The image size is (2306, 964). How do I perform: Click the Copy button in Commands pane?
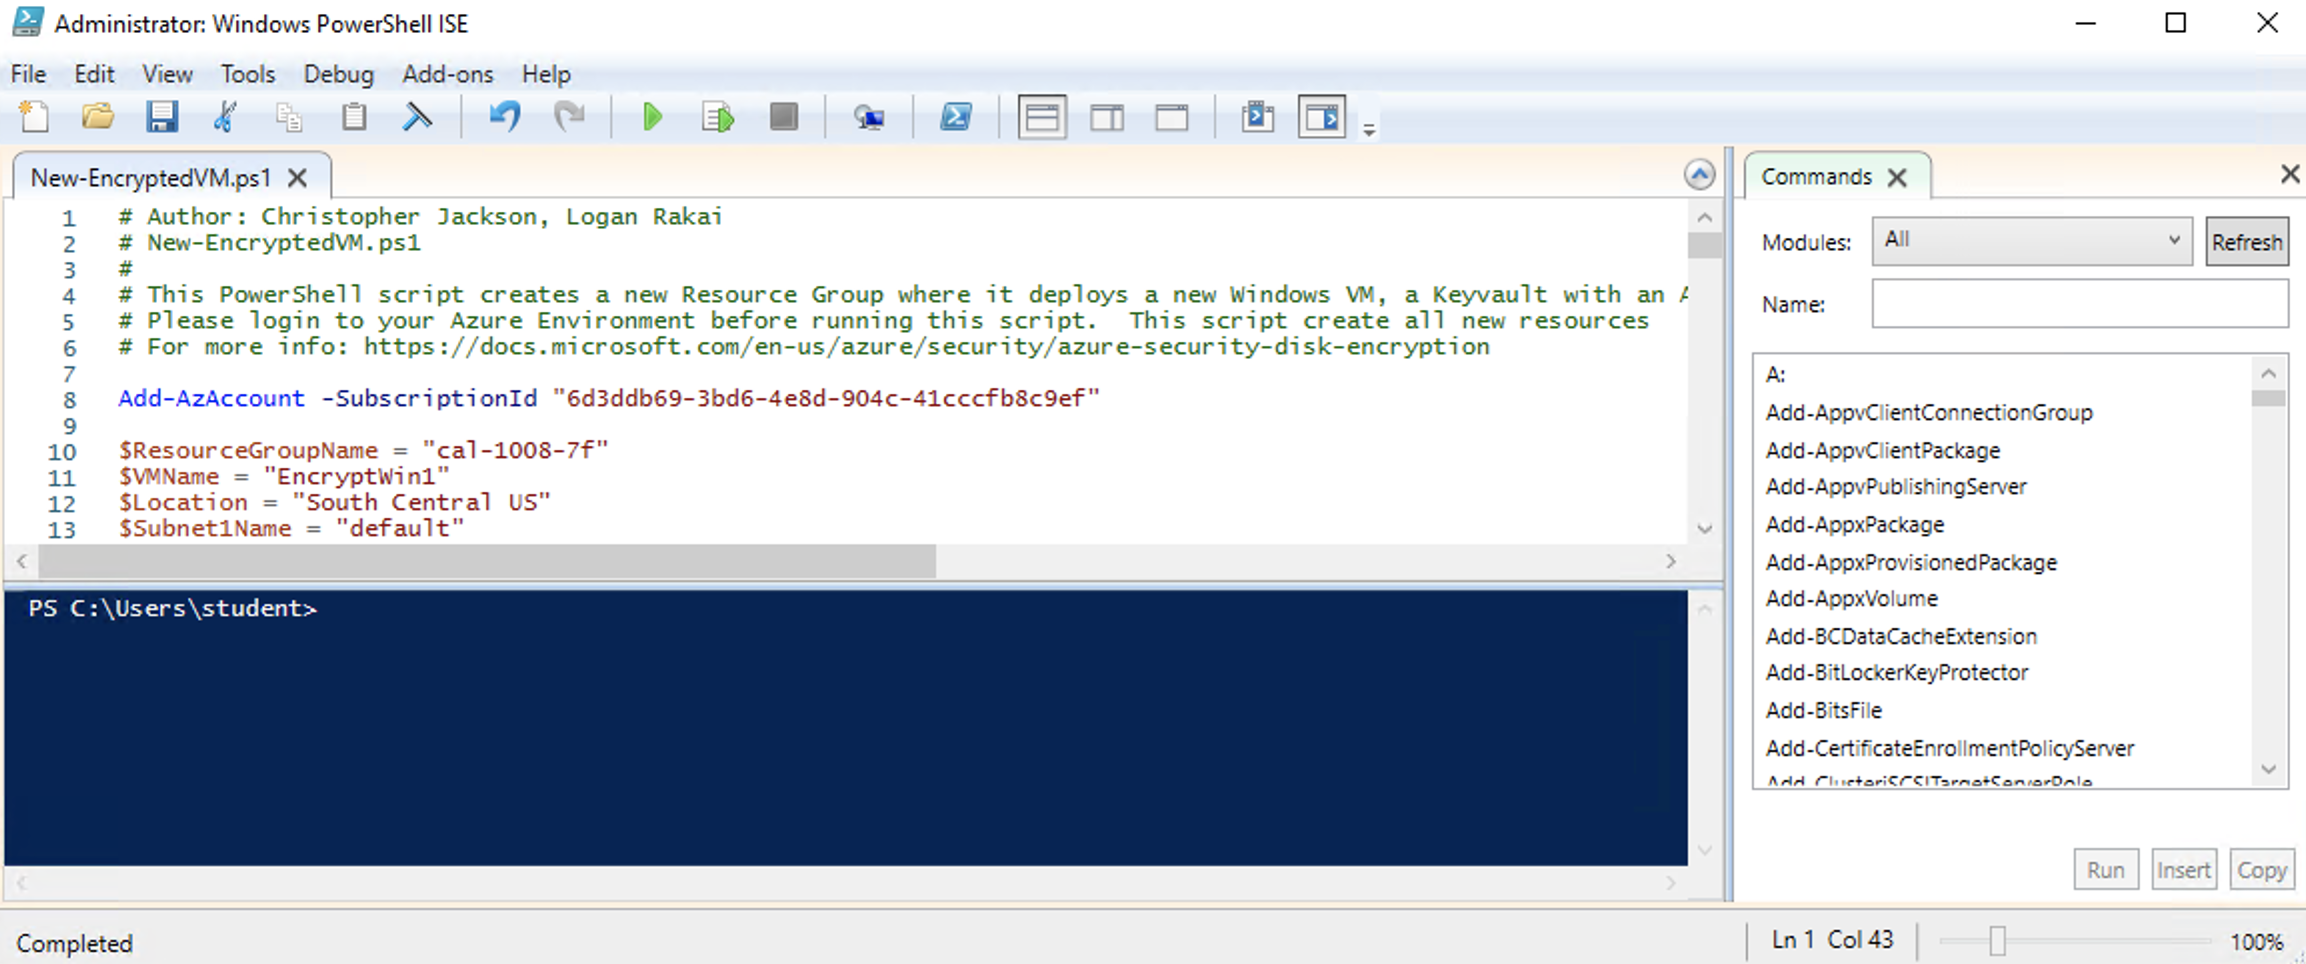2261,870
